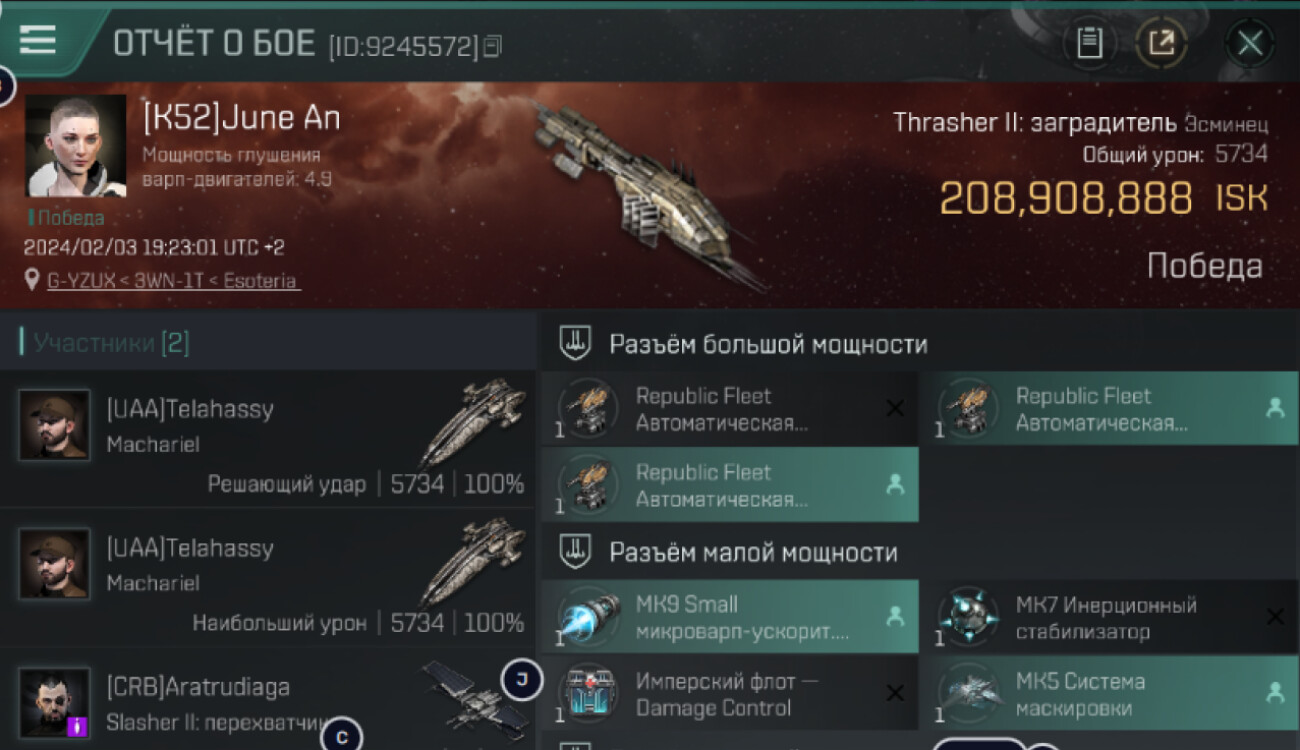Click the Thrasher II ship image
1300x750 pixels.
point(640,195)
